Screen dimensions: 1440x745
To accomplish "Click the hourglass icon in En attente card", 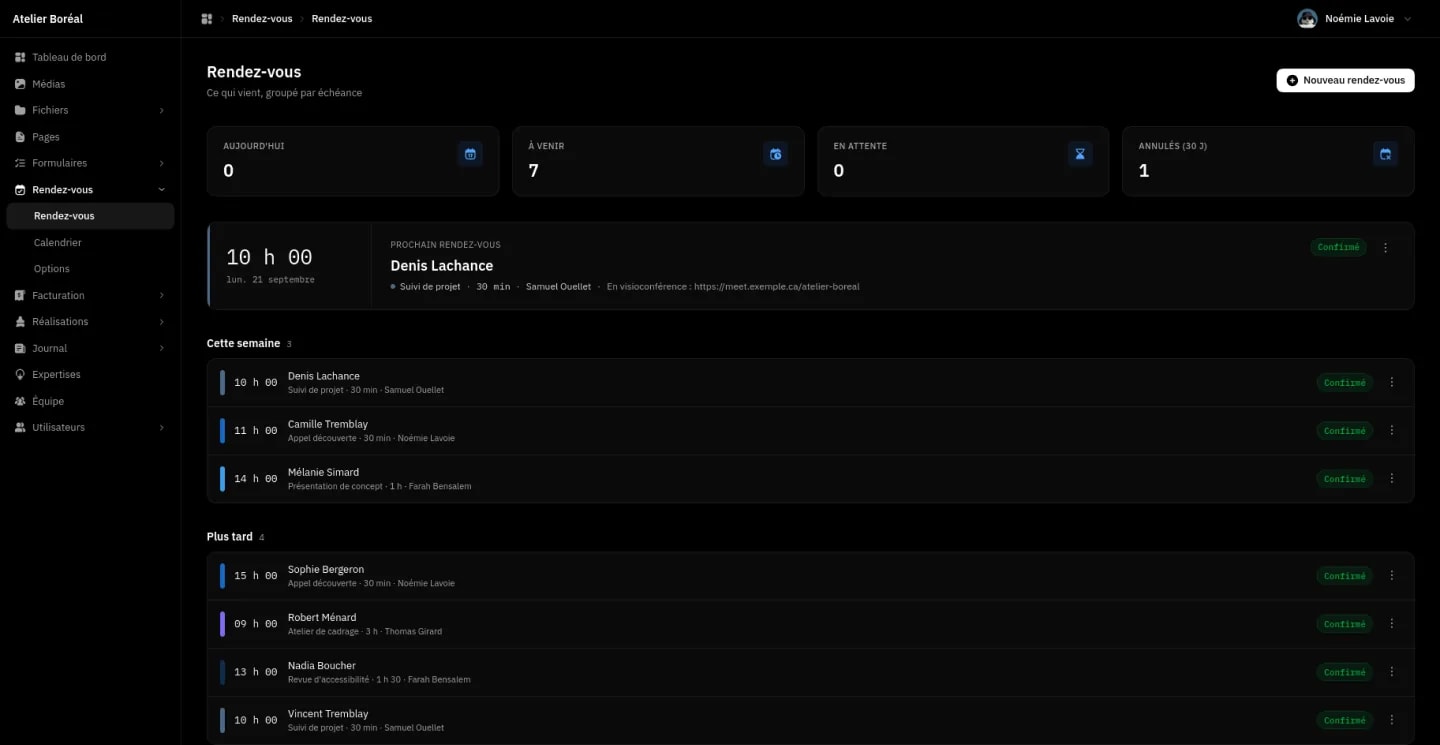I will point(1080,154).
